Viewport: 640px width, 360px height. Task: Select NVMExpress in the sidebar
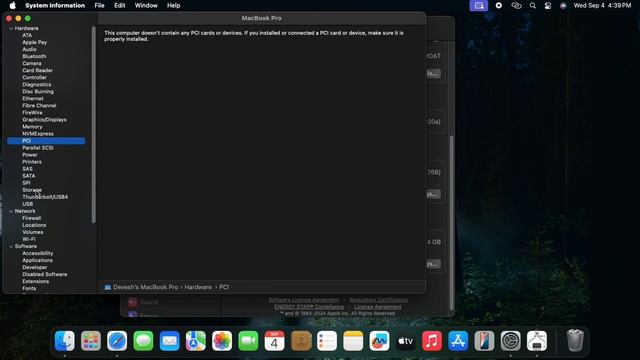(x=38, y=134)
